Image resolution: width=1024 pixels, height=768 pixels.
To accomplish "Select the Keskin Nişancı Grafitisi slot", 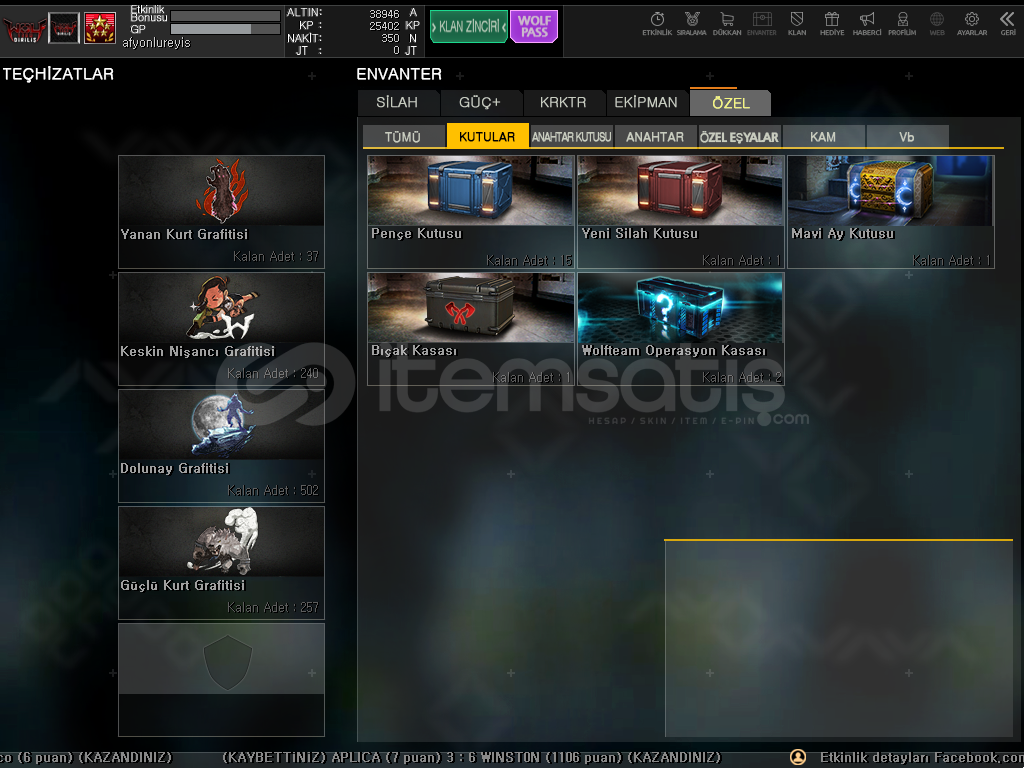I will coord(221,328).
